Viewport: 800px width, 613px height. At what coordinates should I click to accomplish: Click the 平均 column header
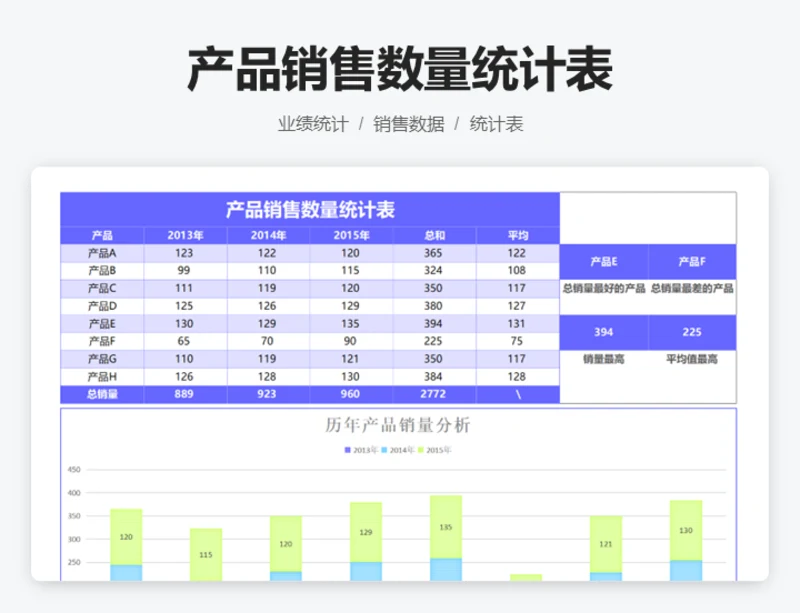[518, 235]
